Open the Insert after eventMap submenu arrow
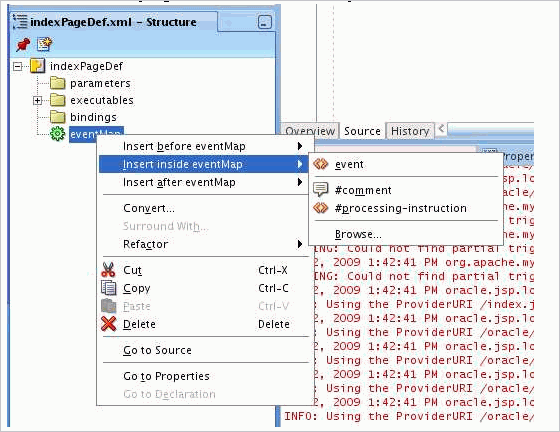The width and height of the screenshot is (560, 432). (300, 182)
